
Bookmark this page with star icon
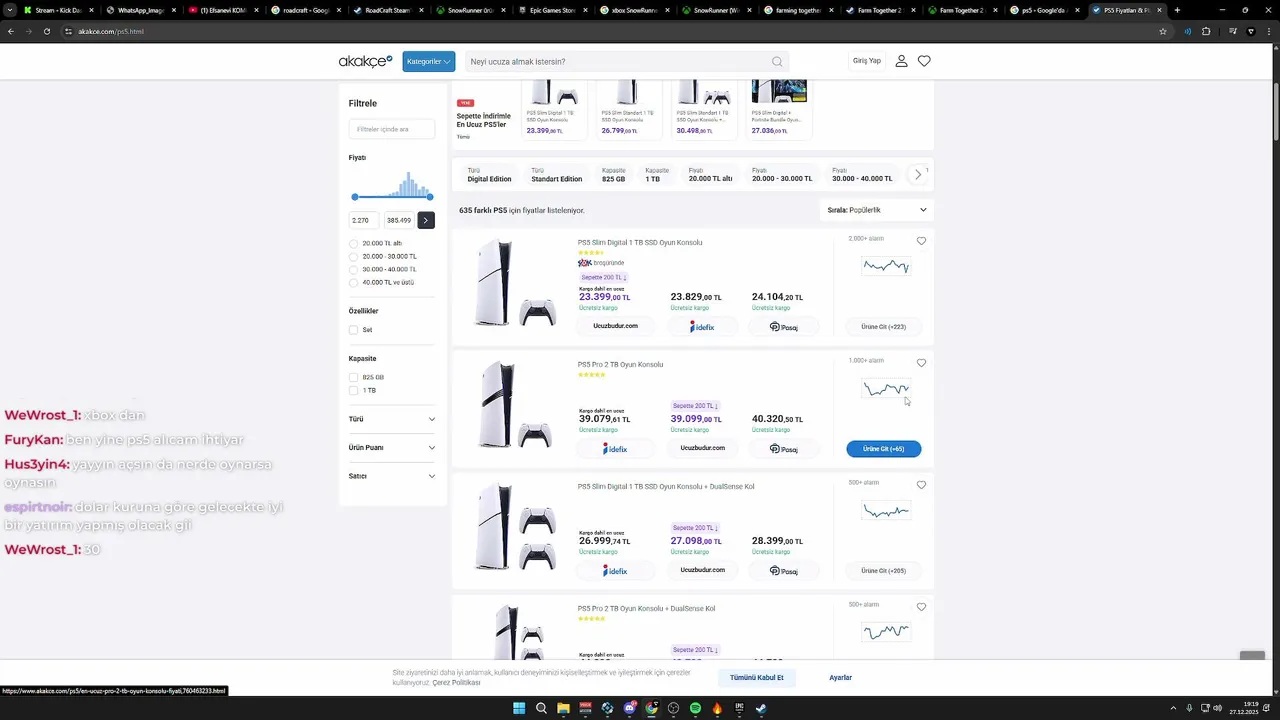(1163, 31)
